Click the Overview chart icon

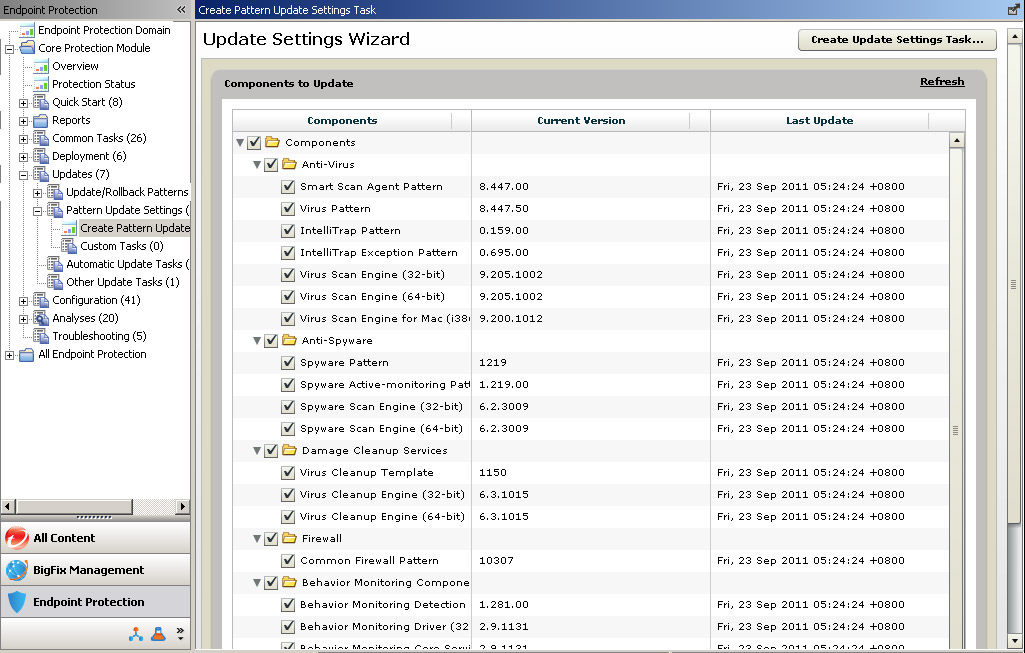(x=41, y=66)
